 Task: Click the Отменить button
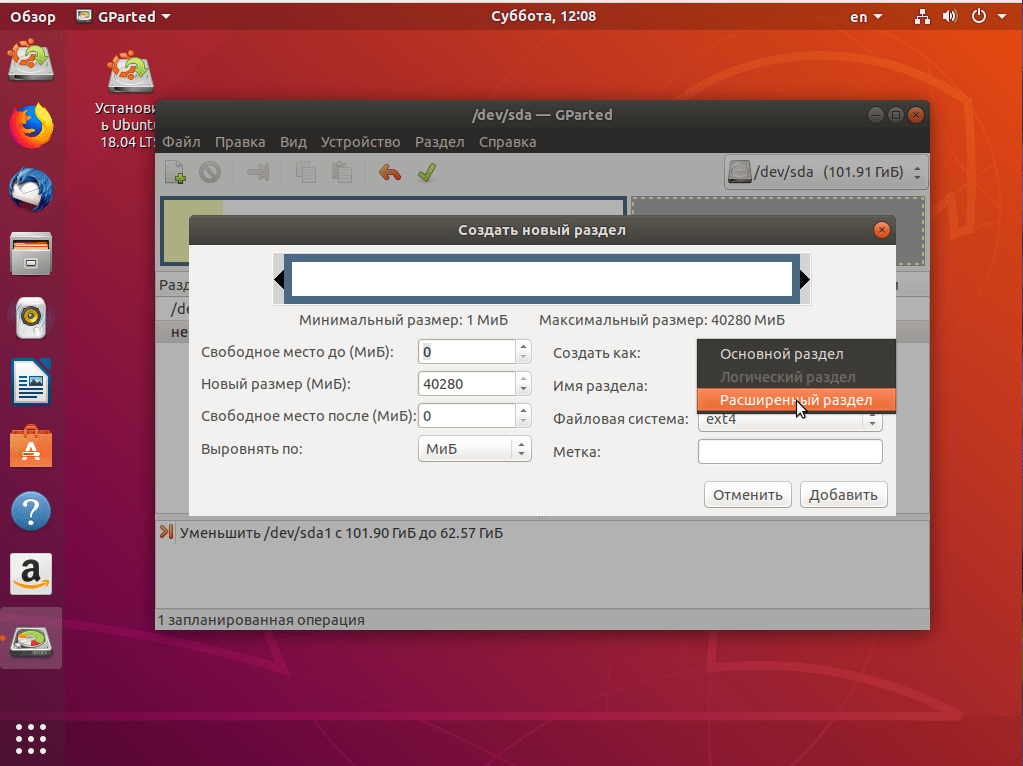point(748,495)
